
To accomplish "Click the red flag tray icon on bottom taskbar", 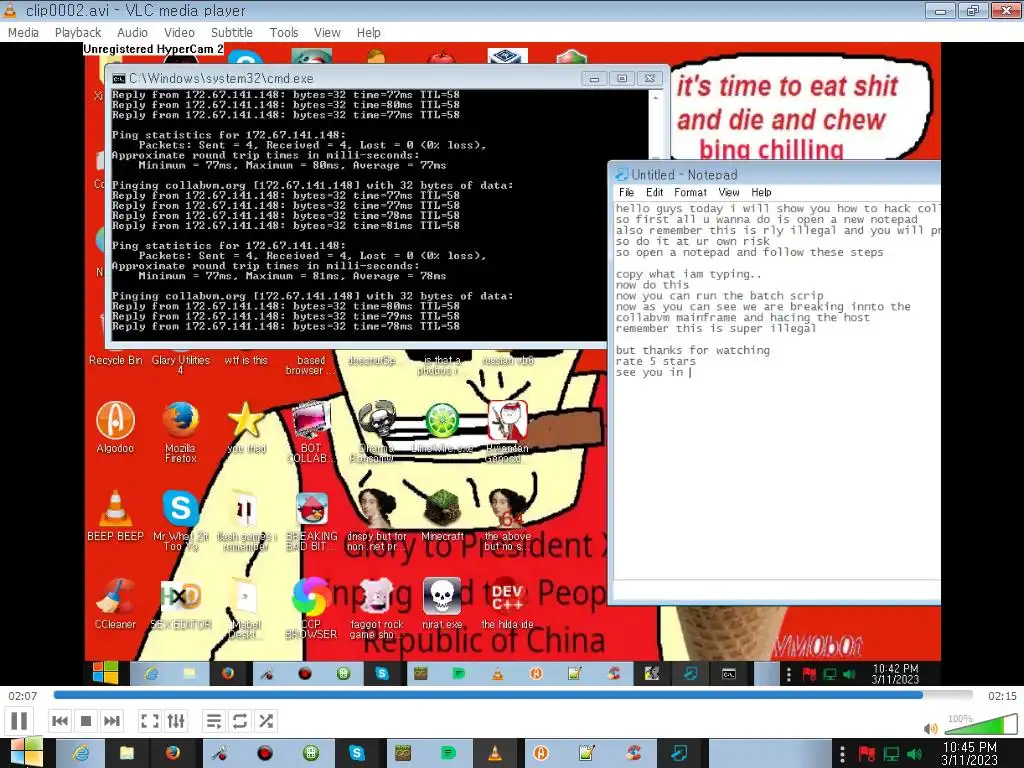I will (x=867, y=754).
